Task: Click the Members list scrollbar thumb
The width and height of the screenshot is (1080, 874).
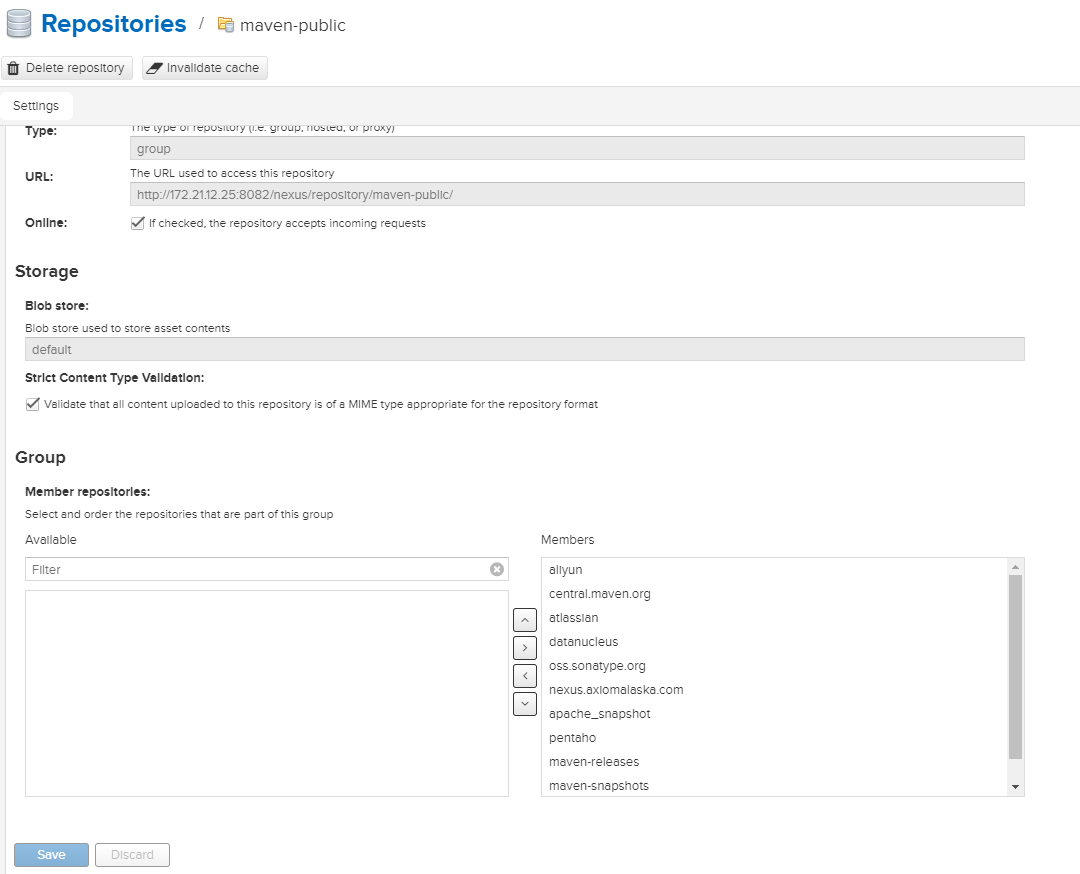Action: click(1016, 666)
